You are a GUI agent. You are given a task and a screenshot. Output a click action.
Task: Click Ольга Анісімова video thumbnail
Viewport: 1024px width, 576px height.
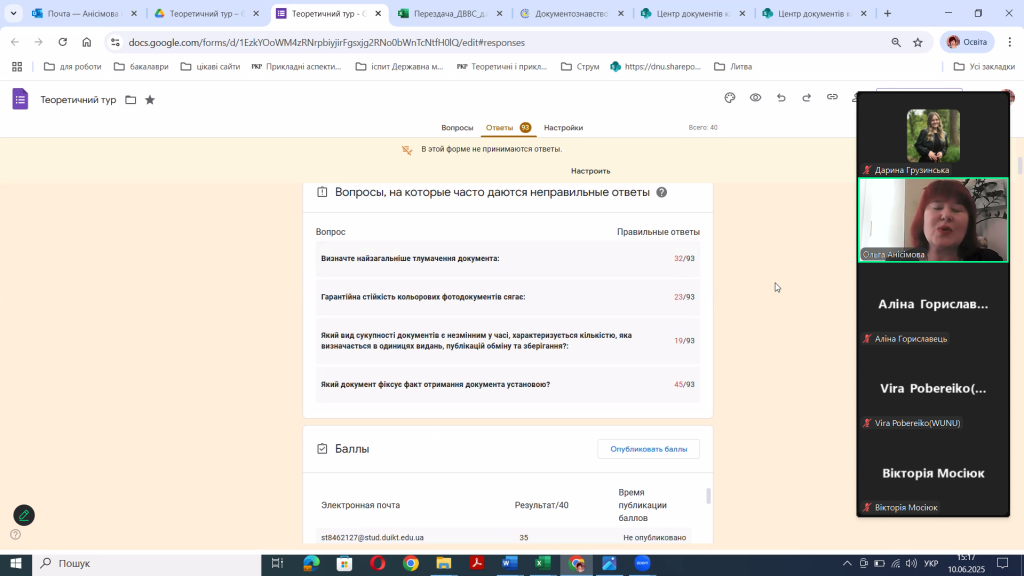(934, 219)
